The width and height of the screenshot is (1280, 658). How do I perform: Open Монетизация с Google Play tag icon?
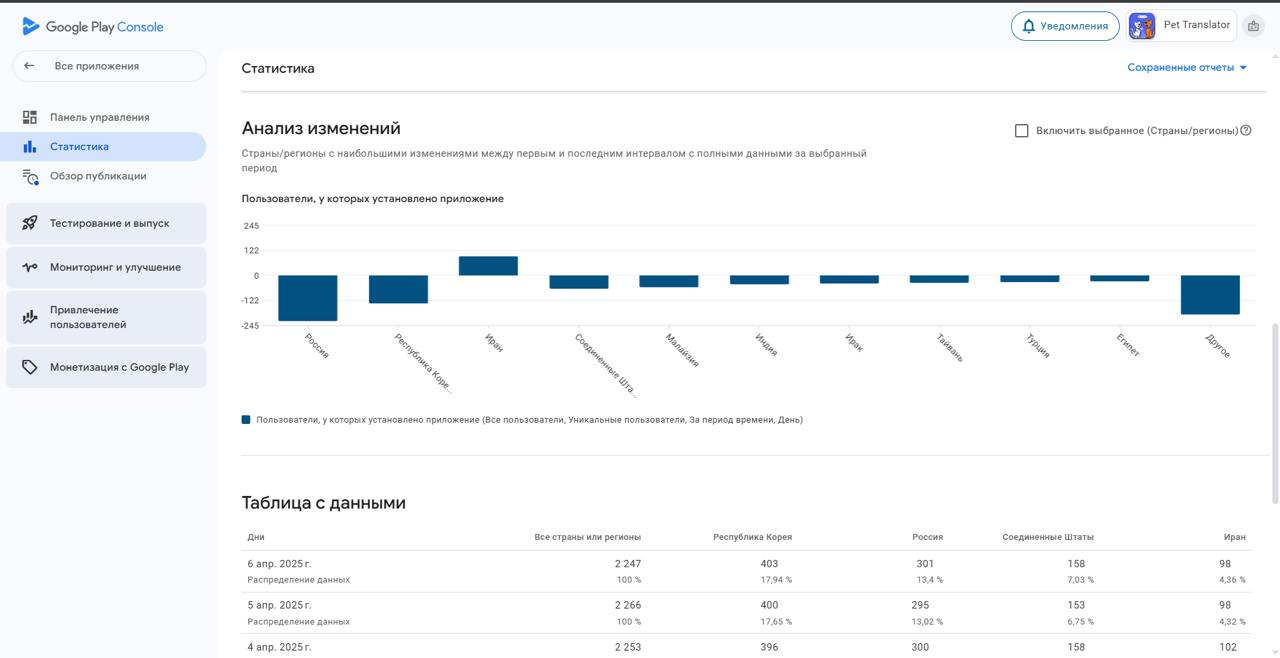pos(31,367)
